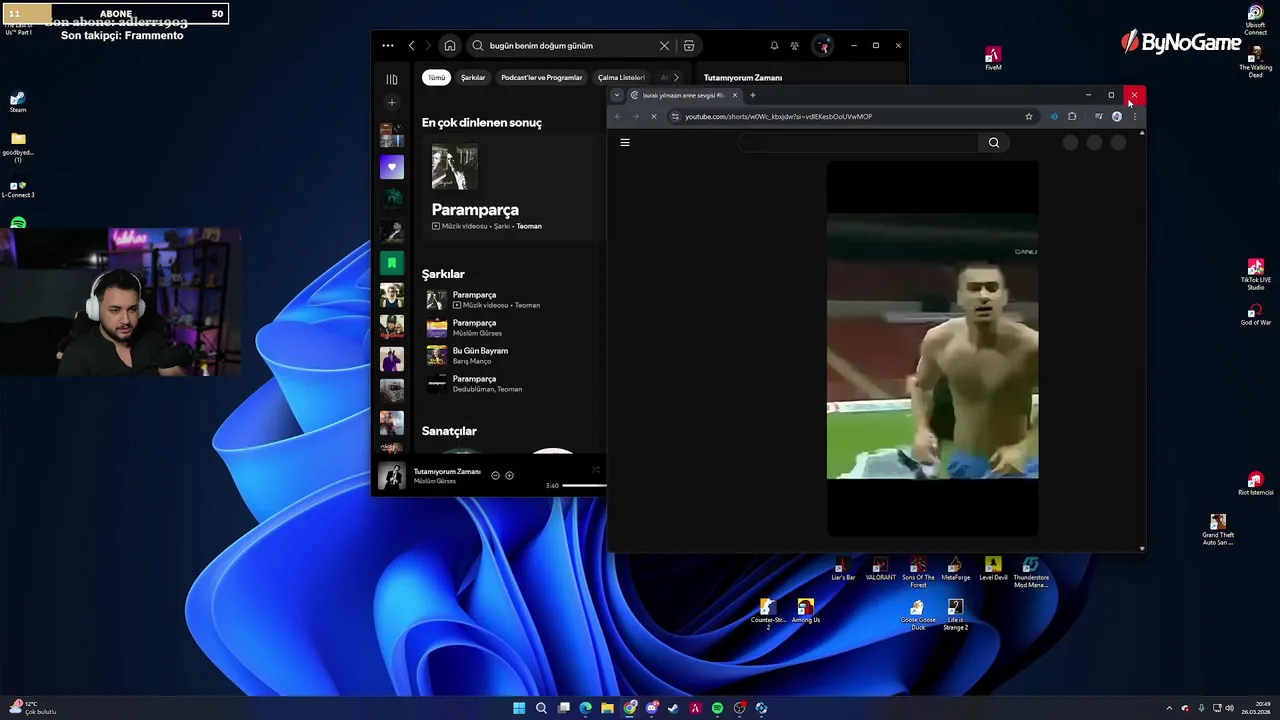Open Goose Goose Duck desktop shortcut
The height and width of the screenshot is (720, 1280).
tap(918, 614)
